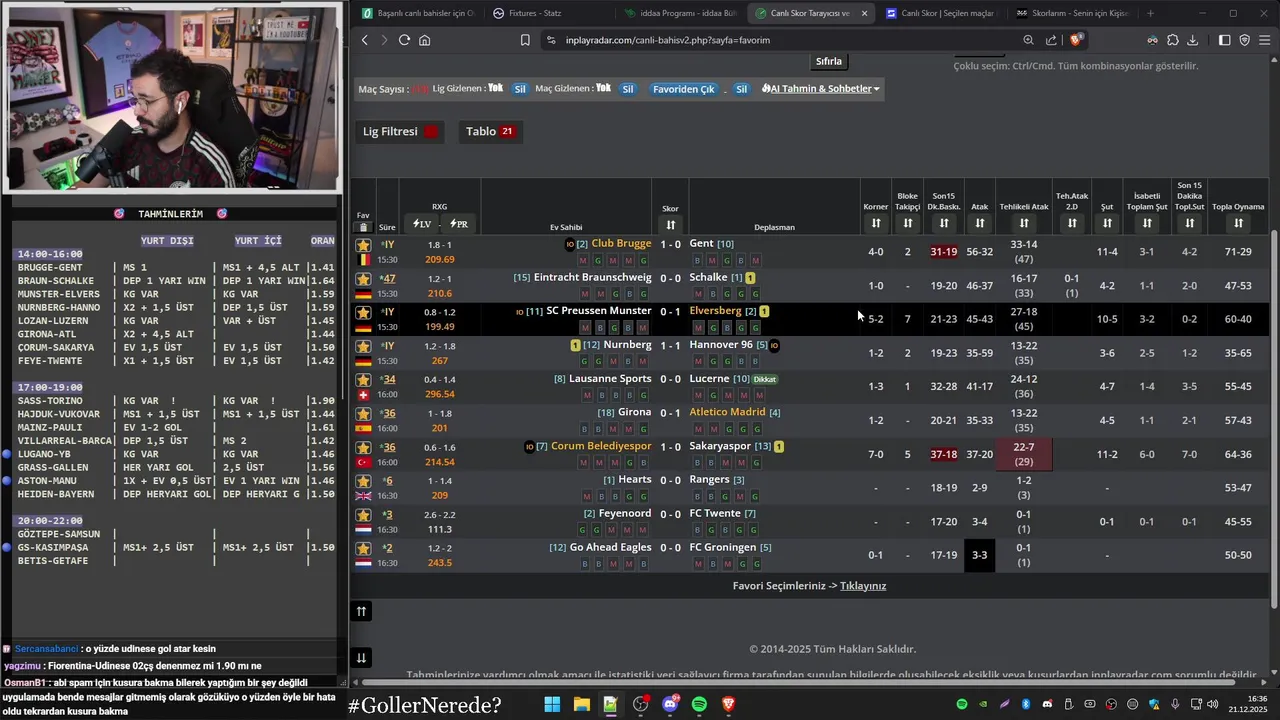
Task: Click the share icon in address bar
Action: 1051,40
